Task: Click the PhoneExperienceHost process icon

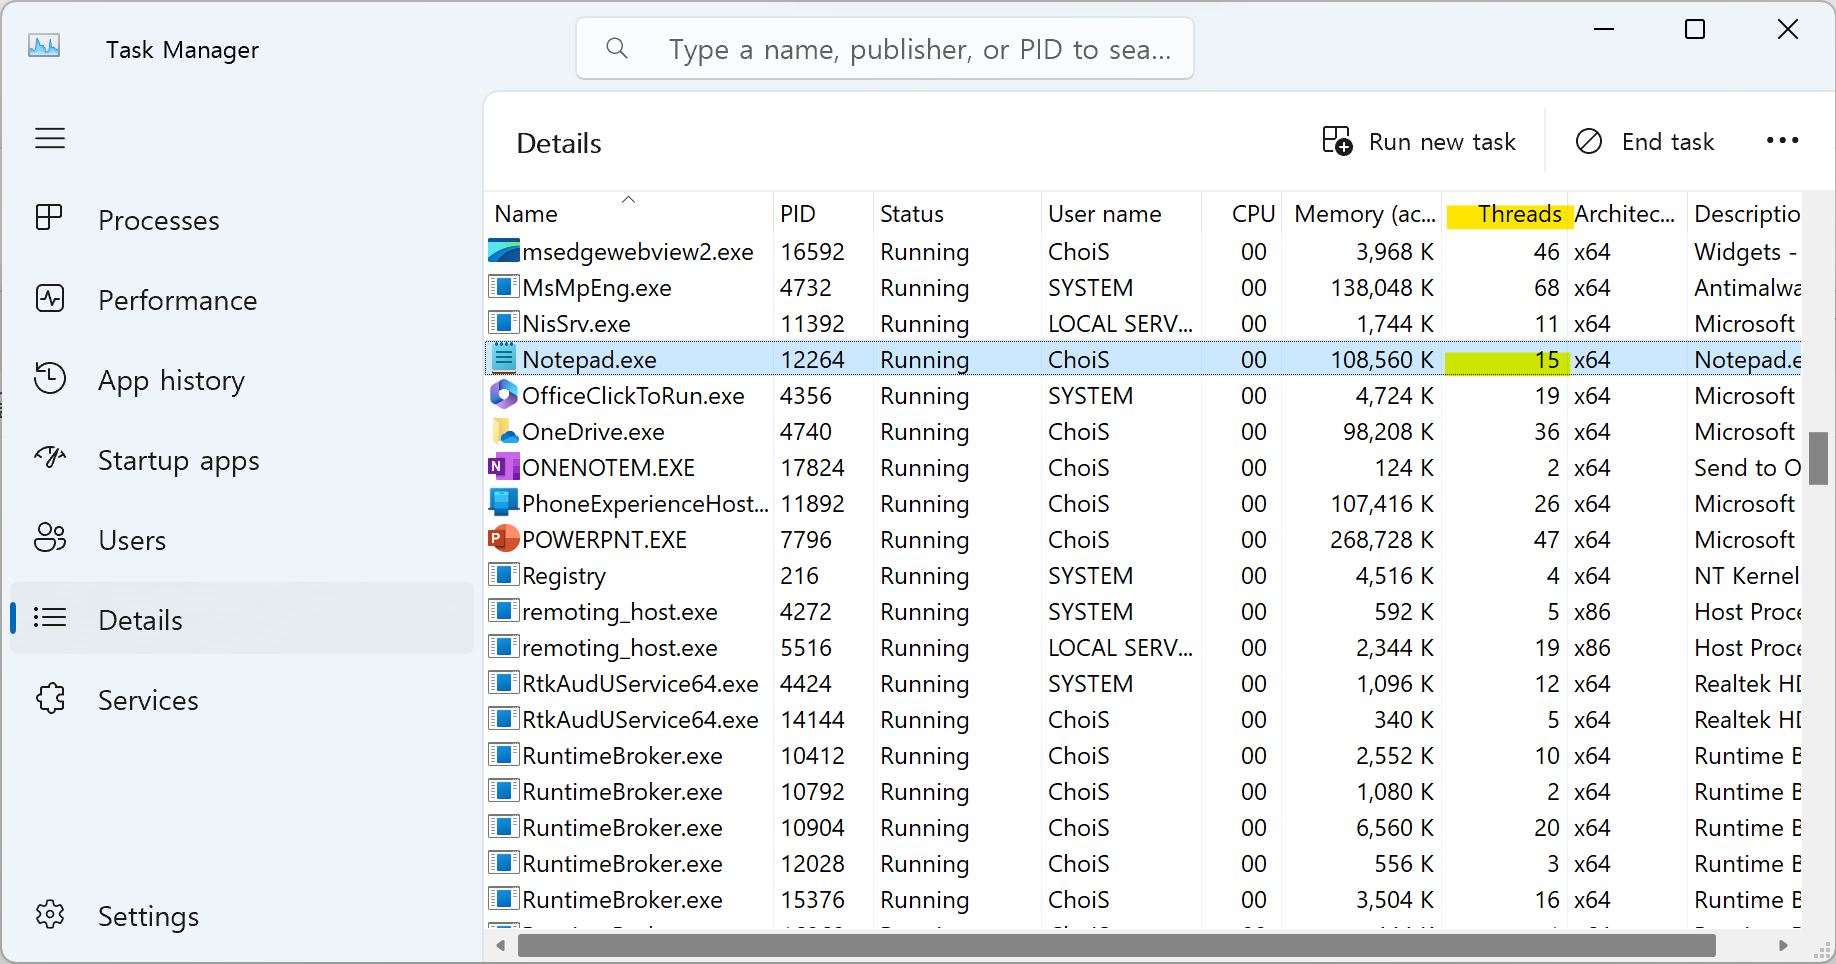Action: (x=503, y=502)
